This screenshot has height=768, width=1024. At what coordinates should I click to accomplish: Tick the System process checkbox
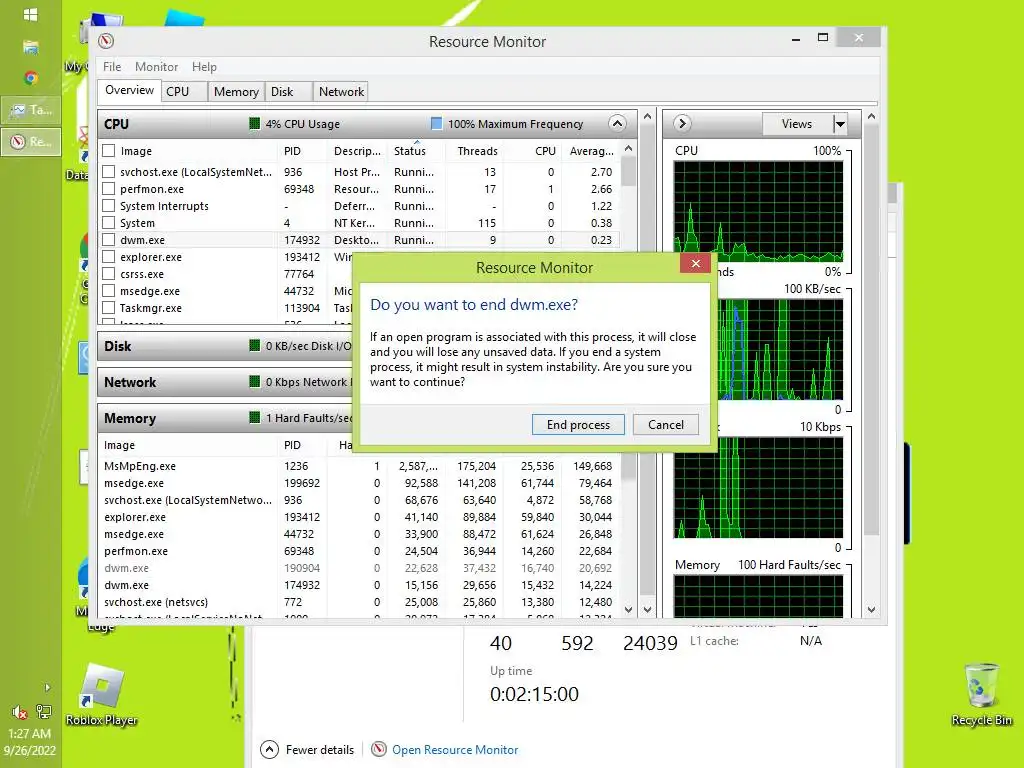coord(109,223)
